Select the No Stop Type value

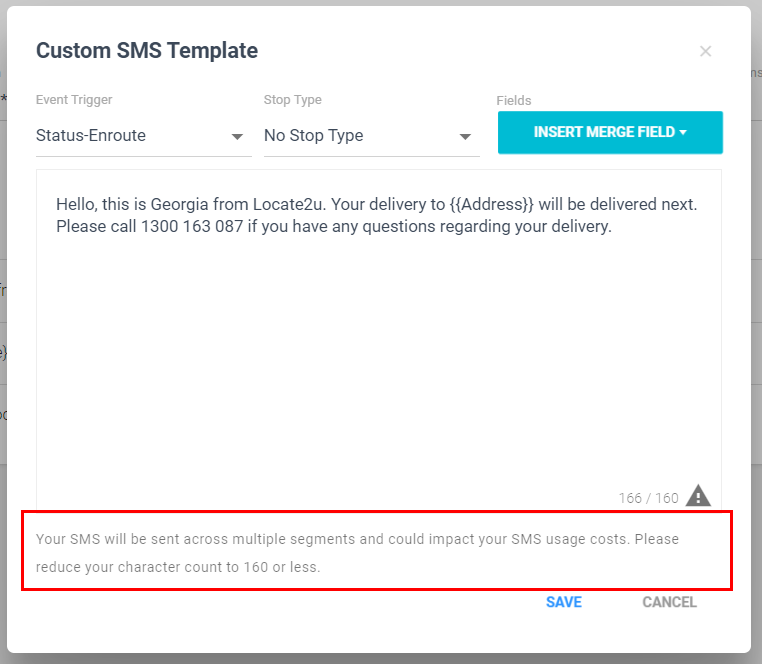point(313,135)
